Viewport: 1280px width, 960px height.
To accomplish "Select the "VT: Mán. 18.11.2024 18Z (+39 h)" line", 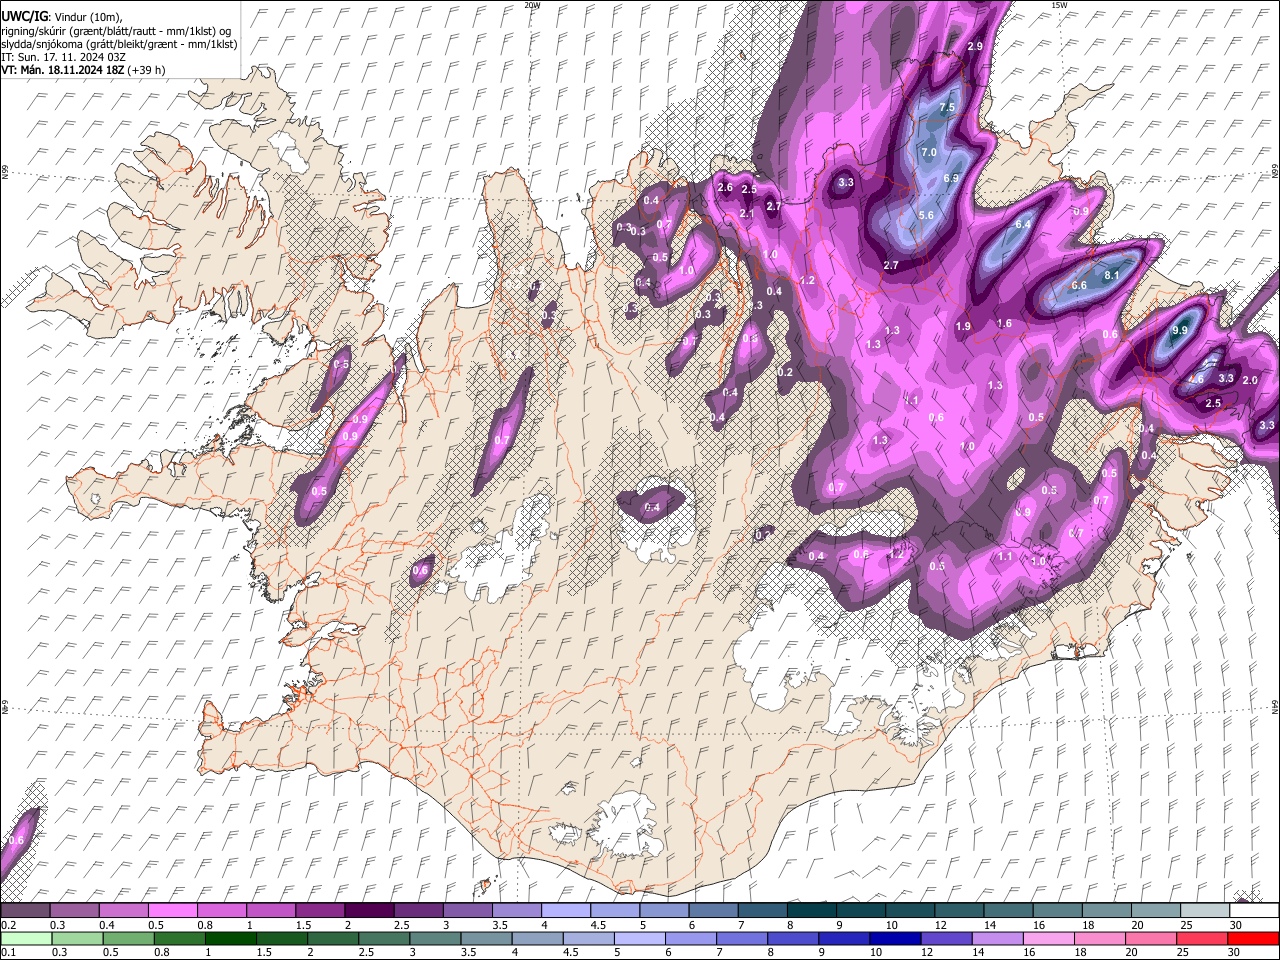I will coord(84,70).
